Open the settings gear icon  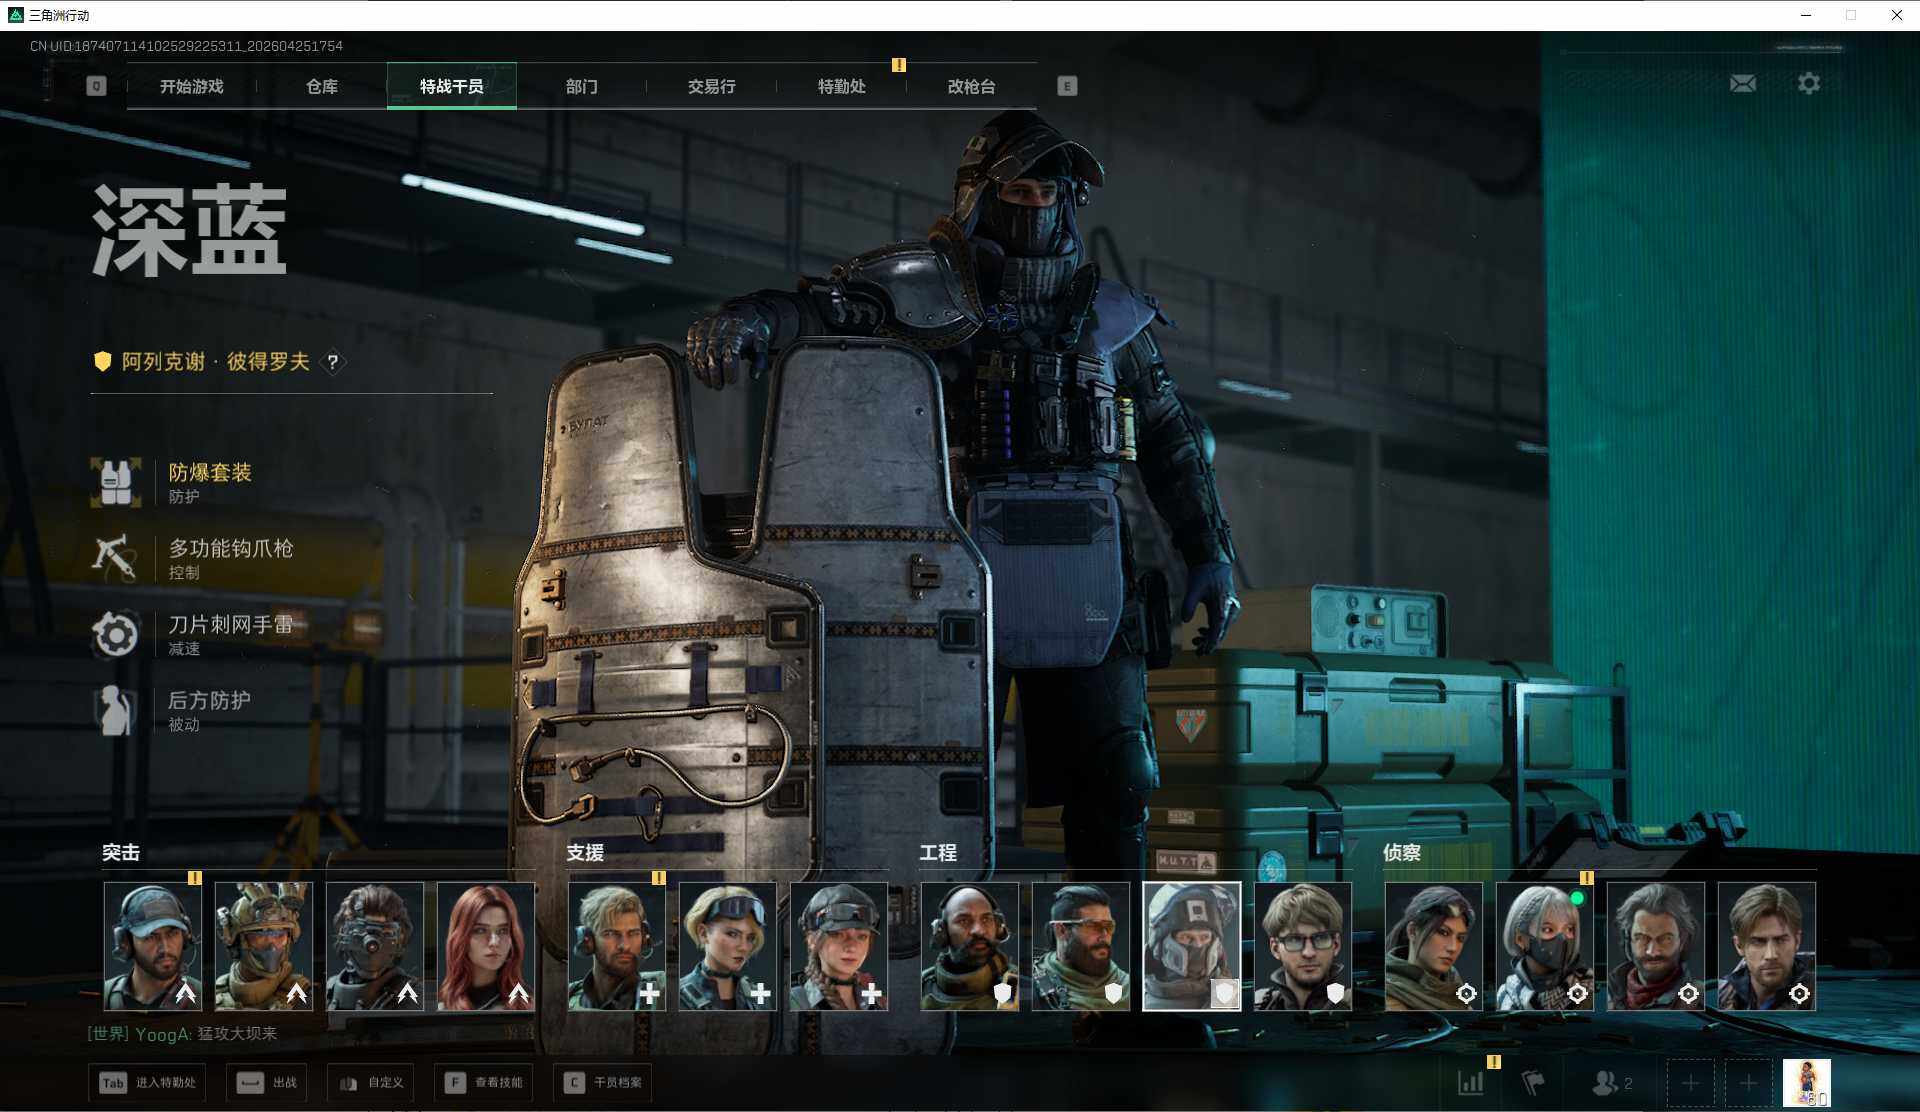click(x=1808, y=84)
